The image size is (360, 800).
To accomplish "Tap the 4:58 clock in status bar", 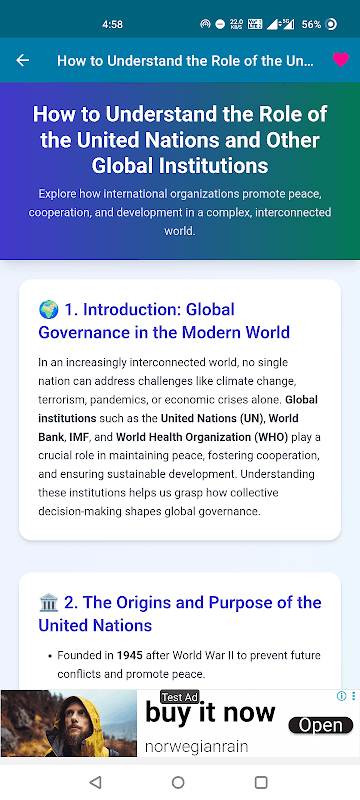I will click(112, 24).
